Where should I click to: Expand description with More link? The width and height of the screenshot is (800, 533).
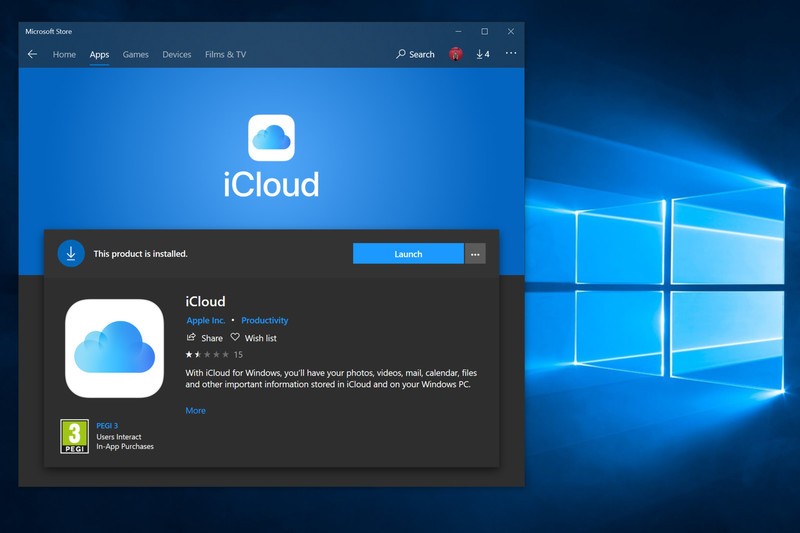pyautogui.click(x=195, y=411)
